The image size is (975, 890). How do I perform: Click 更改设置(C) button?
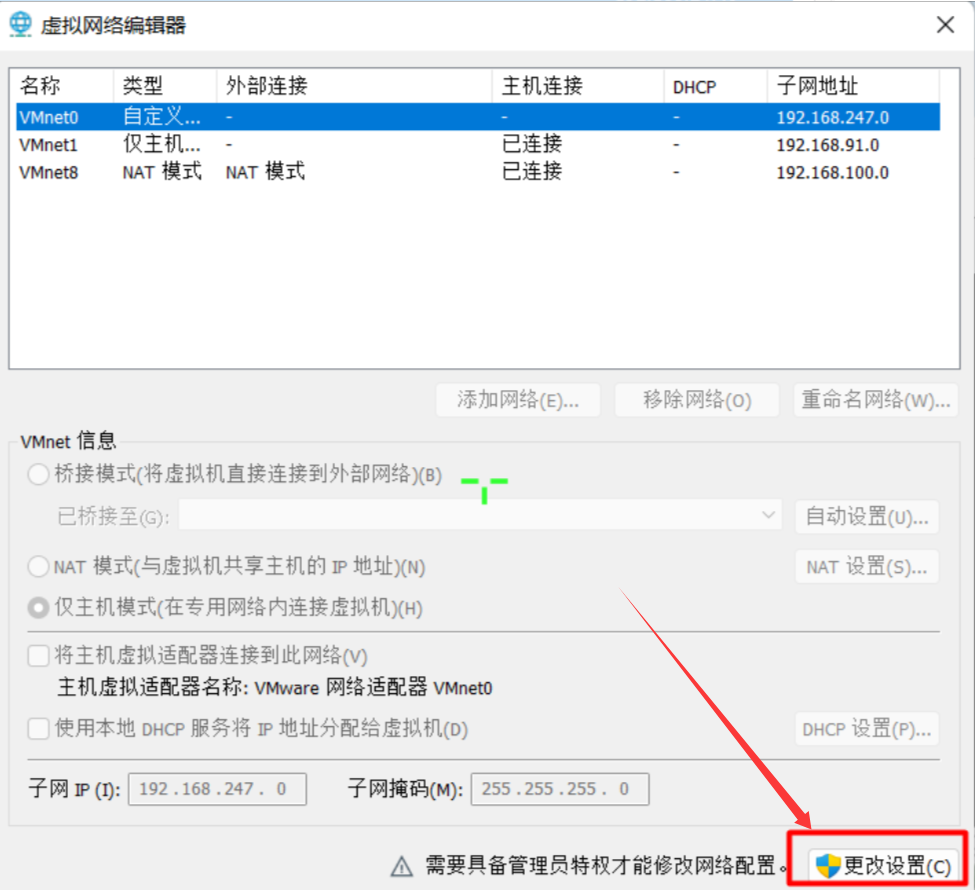tap(883, 866)
